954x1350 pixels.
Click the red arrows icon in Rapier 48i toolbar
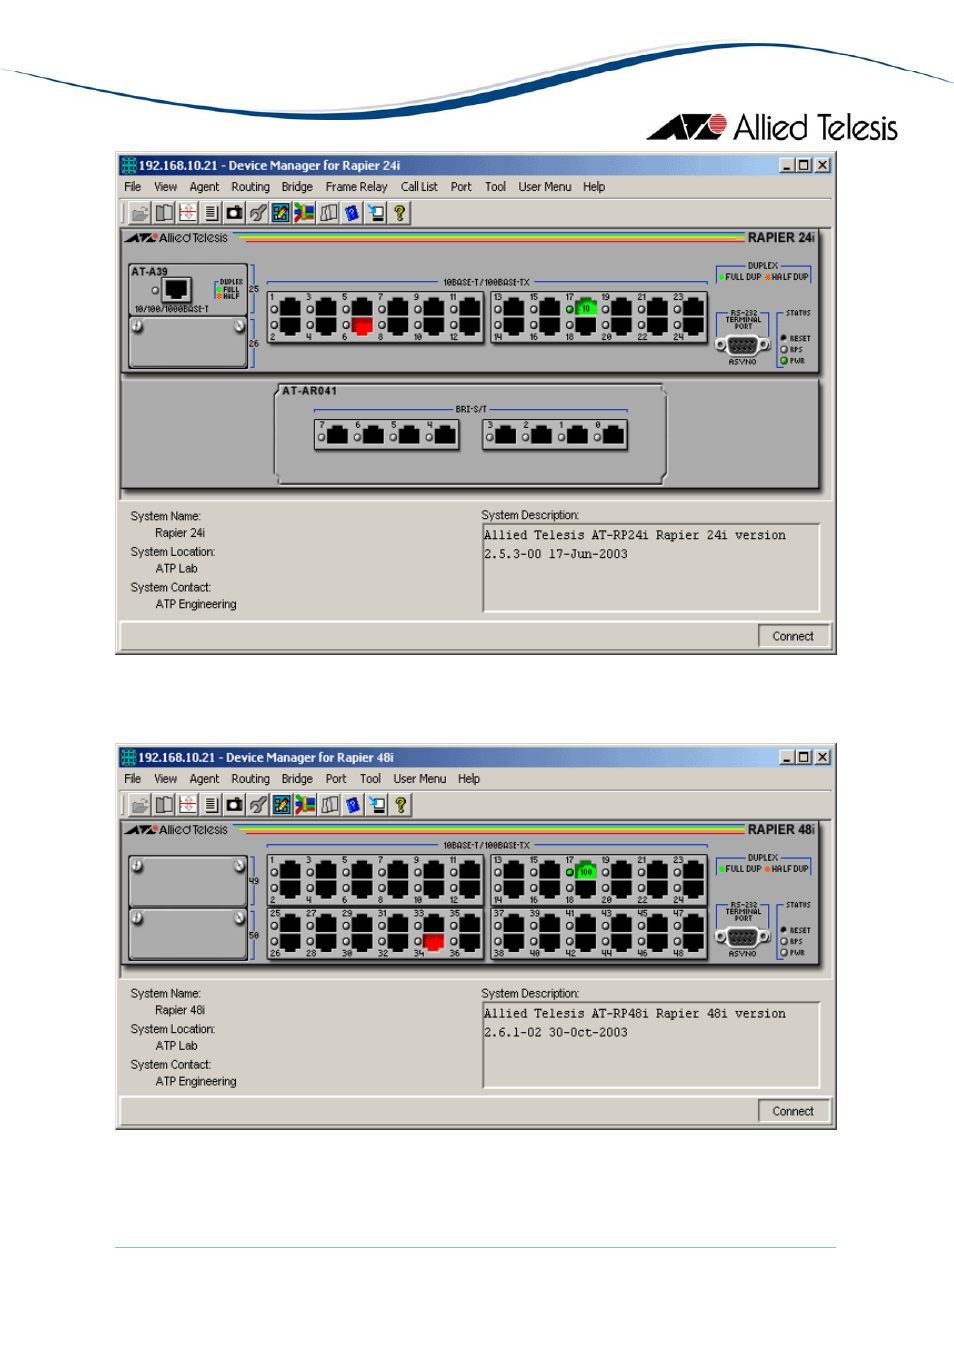point(188,805)
